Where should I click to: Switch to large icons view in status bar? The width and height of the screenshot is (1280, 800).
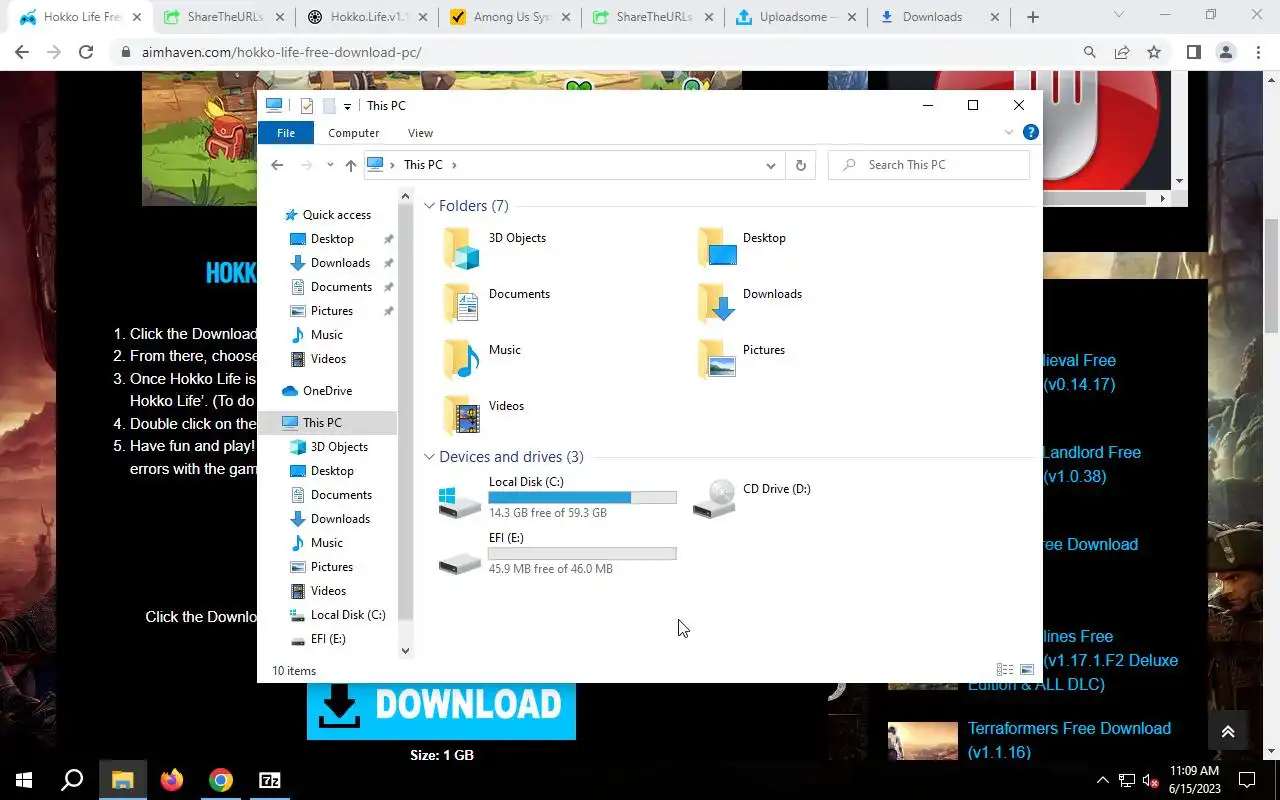[1027, 670]
